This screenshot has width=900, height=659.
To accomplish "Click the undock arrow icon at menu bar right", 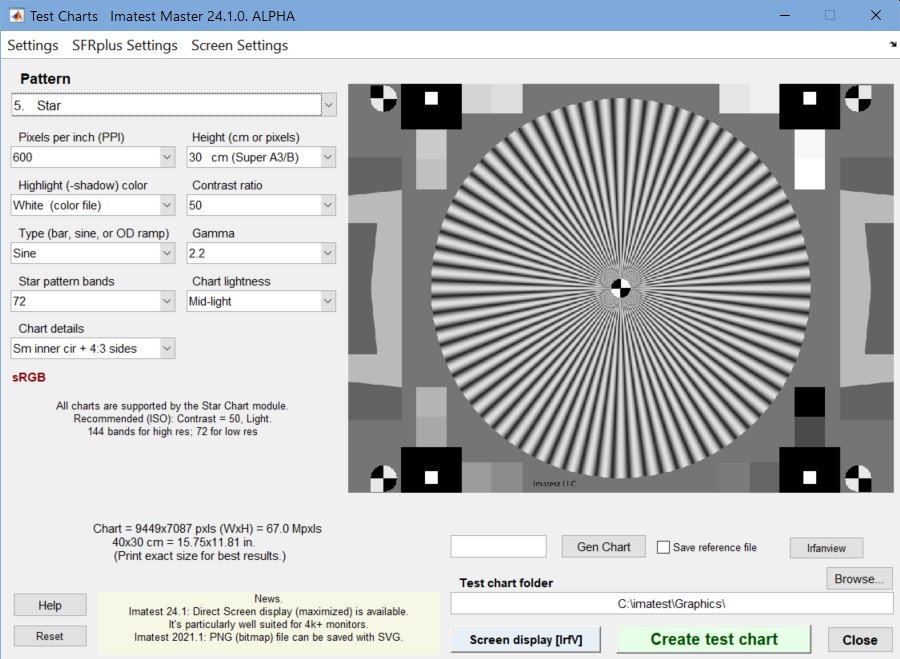I will point(893,44).
